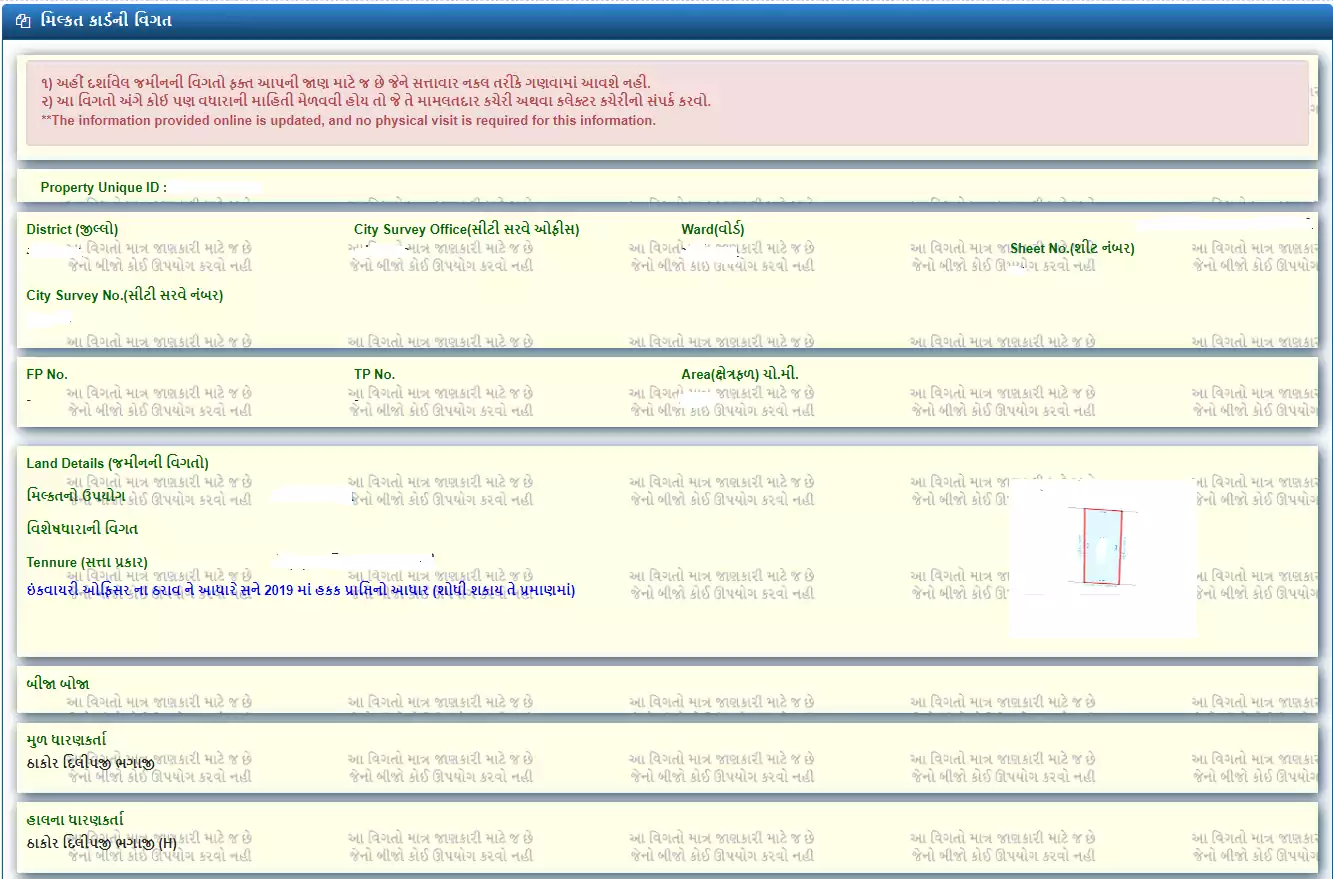1333x879 pixels.
Task: Click the Area(ક્ષેત્રફળ) ચો.મી. label
Action: point(739,374)
